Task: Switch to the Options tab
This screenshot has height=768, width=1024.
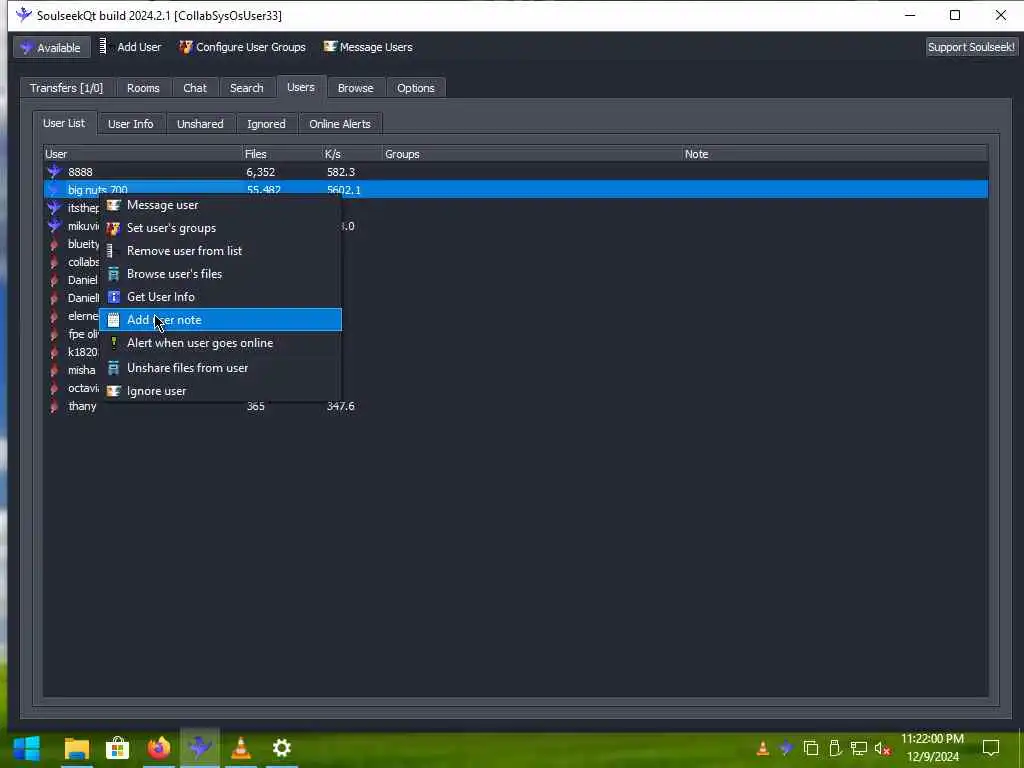Action: tap(416, 88)
